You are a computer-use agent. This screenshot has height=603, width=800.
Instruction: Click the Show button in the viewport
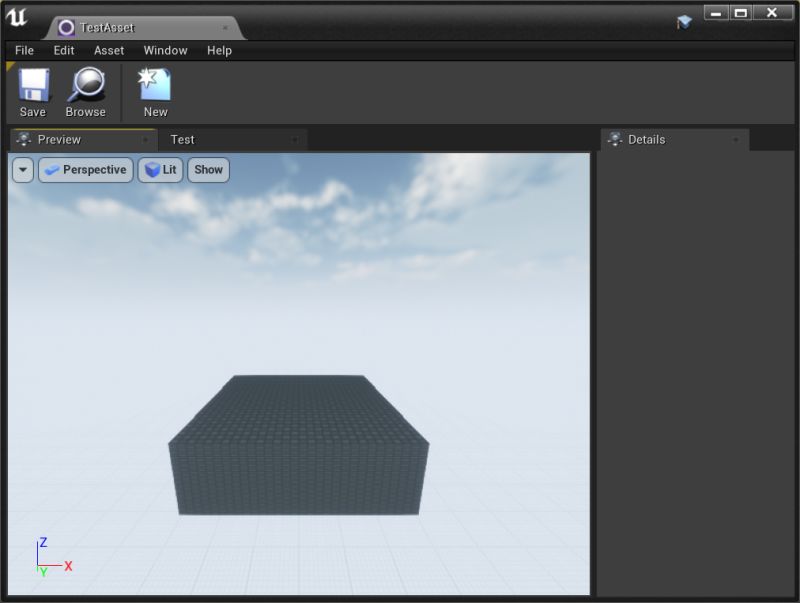pos(208,170)
